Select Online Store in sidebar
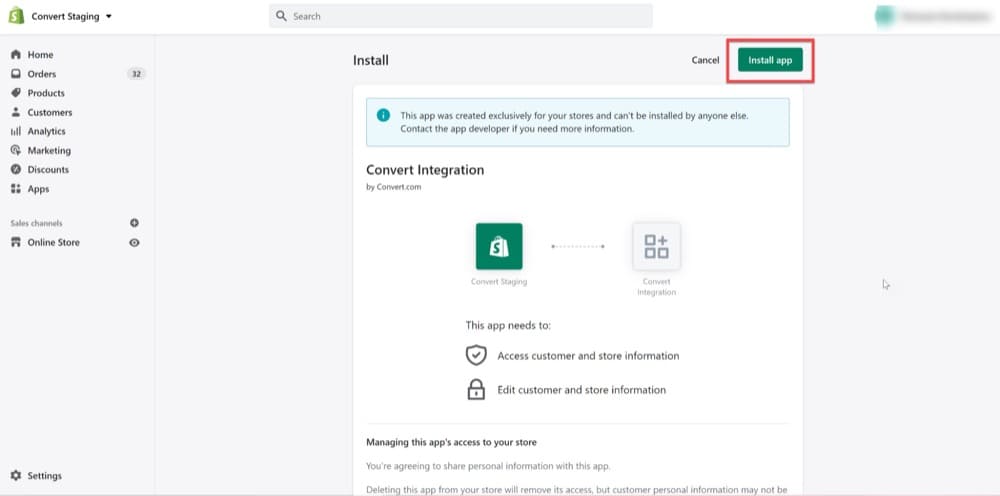The height and width of the screenshot is (496, 1000). [x=54, y=243]
